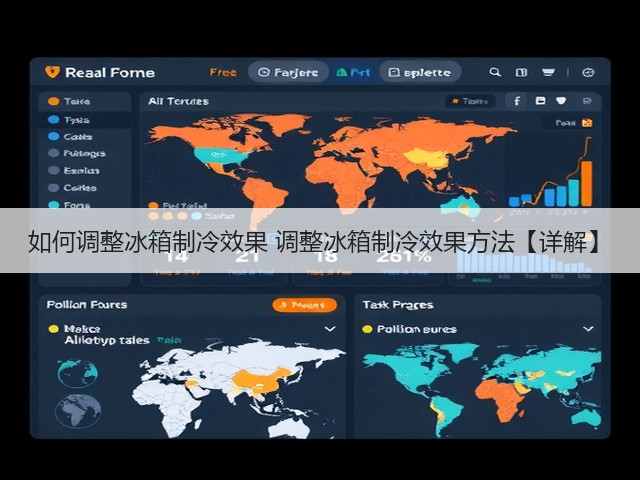Open the Tastre dropdown in map header
This screenshot has width=640, height=480.
(470, 101)
